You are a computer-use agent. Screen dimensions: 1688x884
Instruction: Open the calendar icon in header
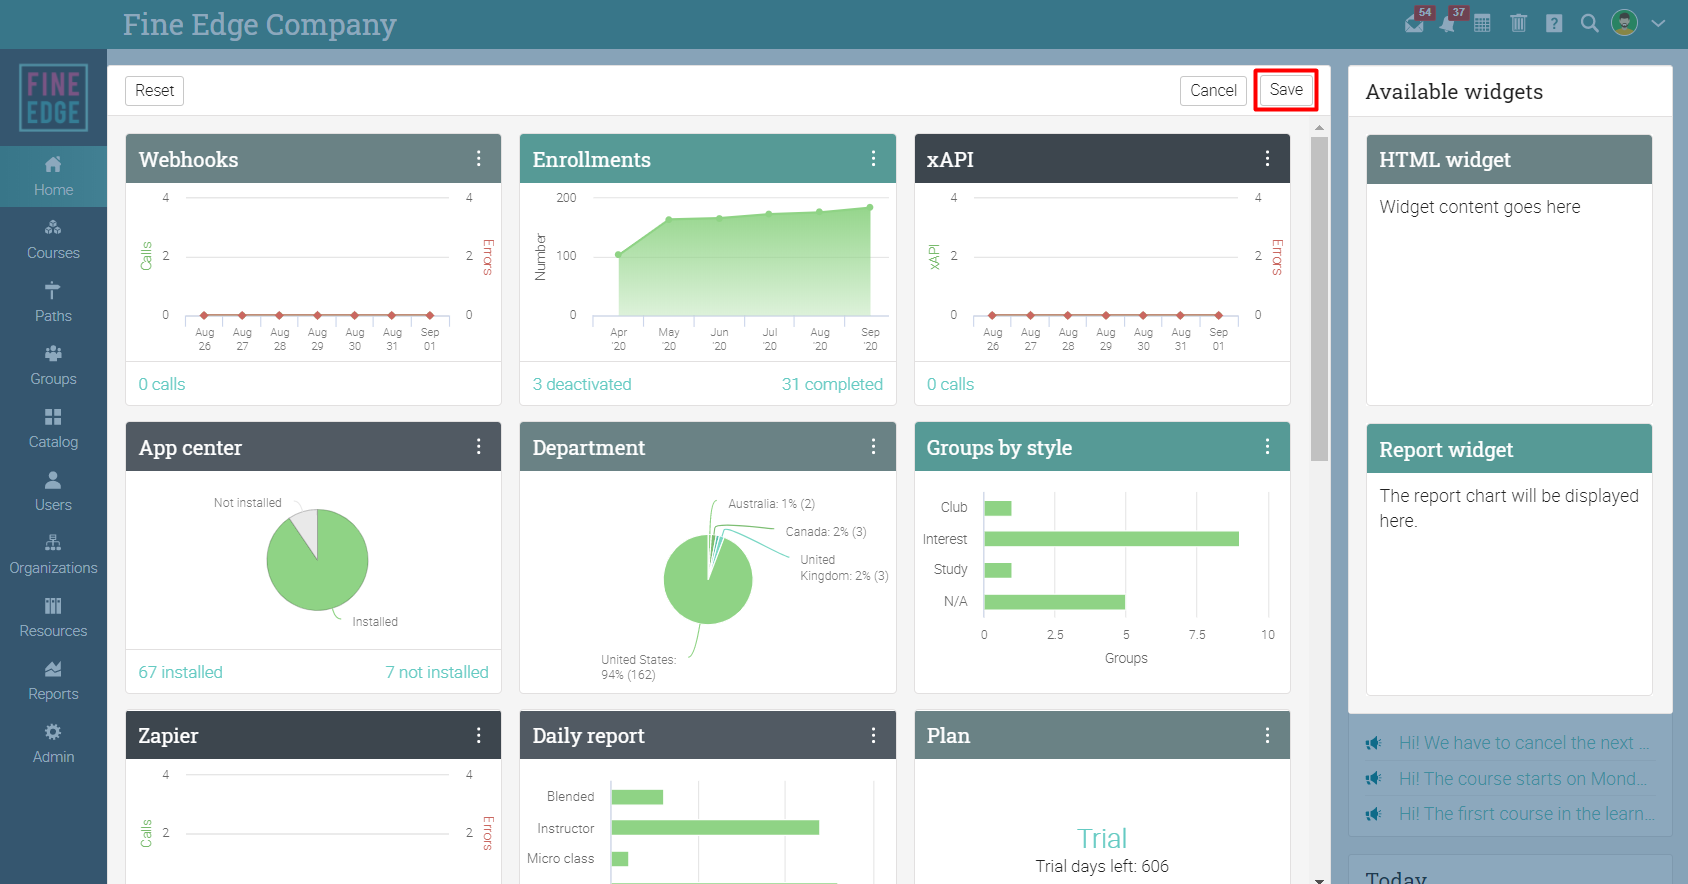click(x=1482, y=23)
